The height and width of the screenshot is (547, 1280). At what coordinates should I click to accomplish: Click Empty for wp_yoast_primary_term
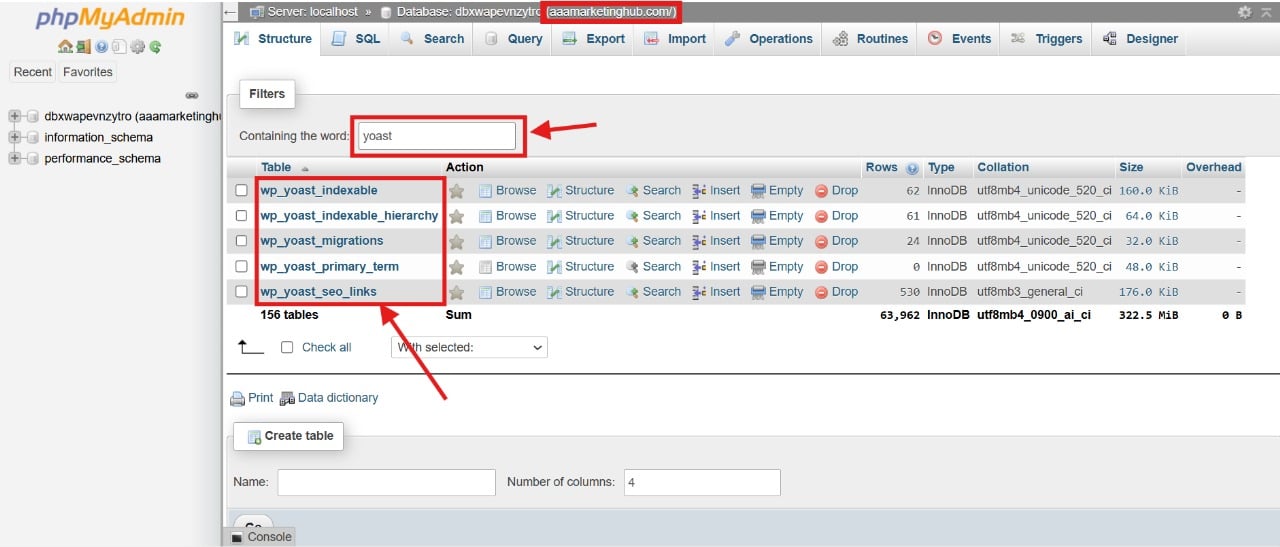tap(777, 267)
